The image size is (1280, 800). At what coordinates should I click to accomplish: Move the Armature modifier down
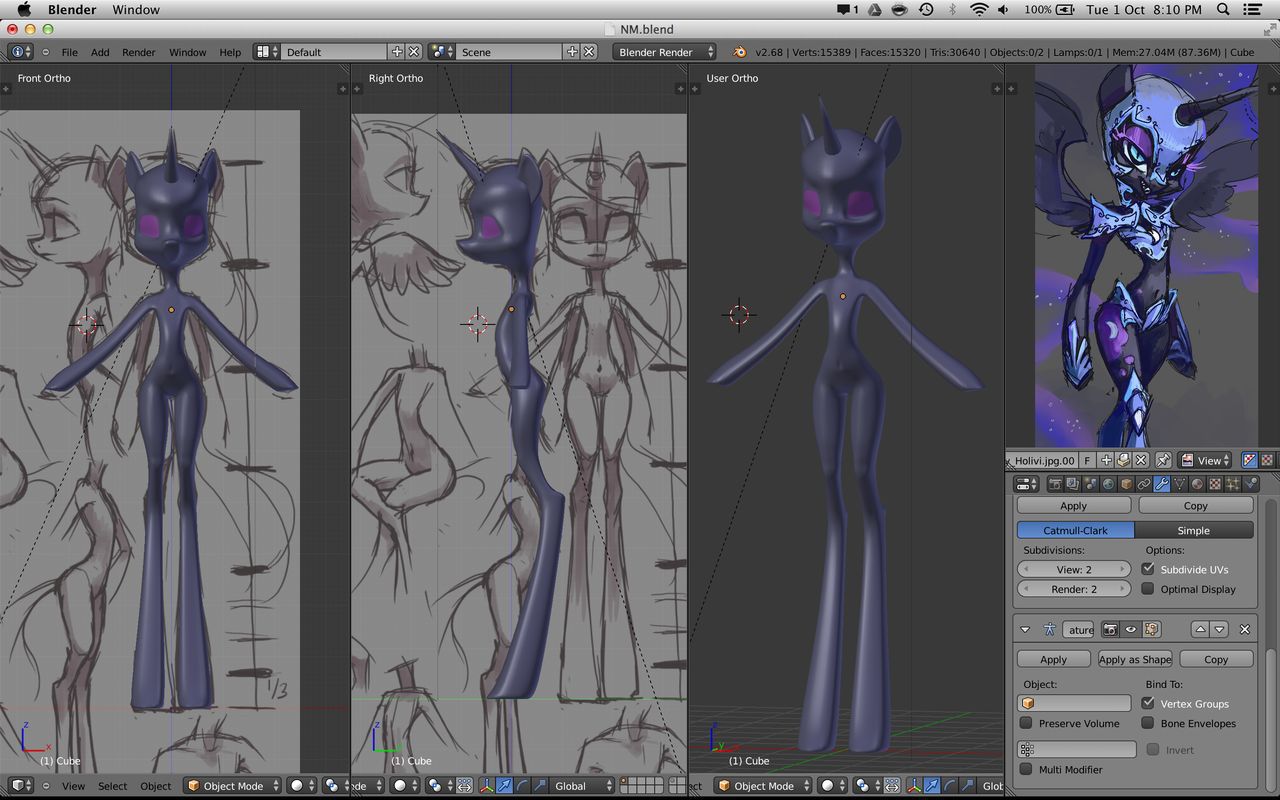tap(1219, 630)
